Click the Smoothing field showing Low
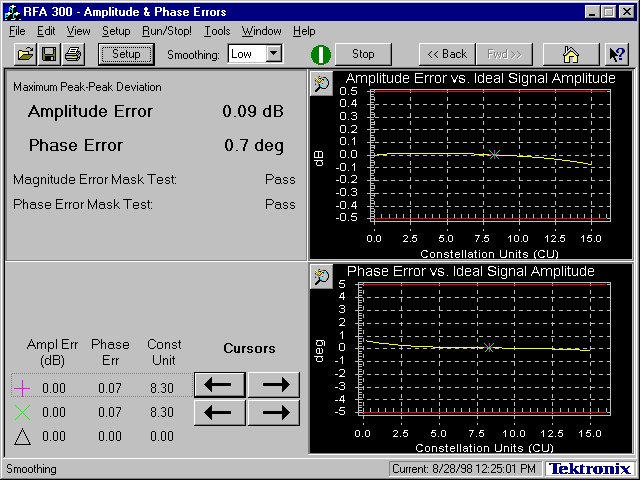 pyautogui.click(x=247, y=54)
